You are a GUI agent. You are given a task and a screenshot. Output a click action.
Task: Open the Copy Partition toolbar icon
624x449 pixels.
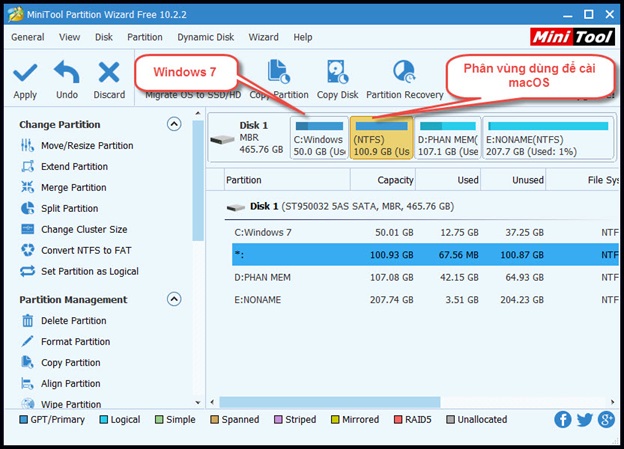(279, 72)
